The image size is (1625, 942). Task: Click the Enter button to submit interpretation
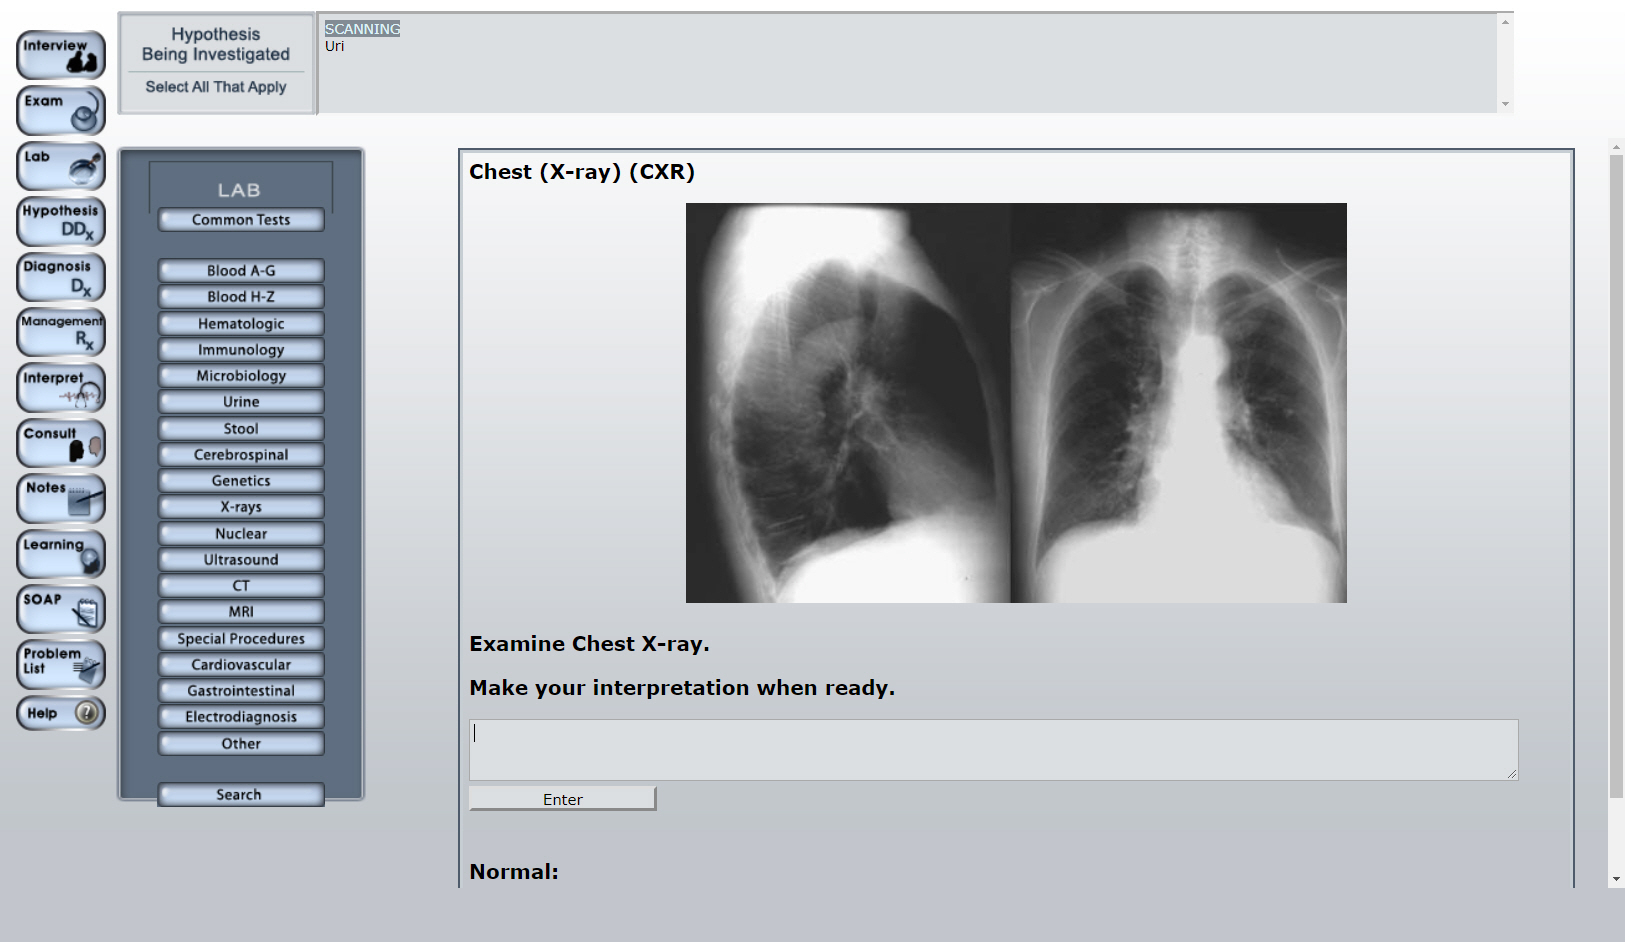point(563,799)
